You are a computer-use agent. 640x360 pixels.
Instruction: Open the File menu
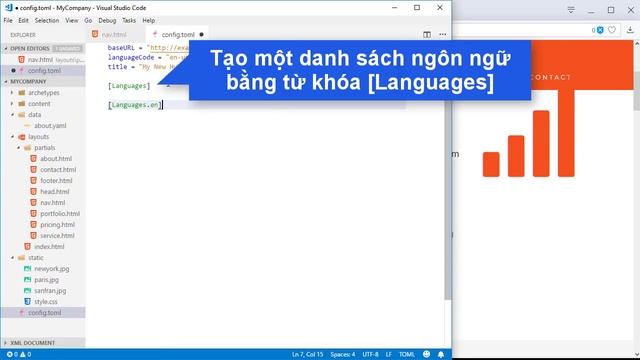8,20
